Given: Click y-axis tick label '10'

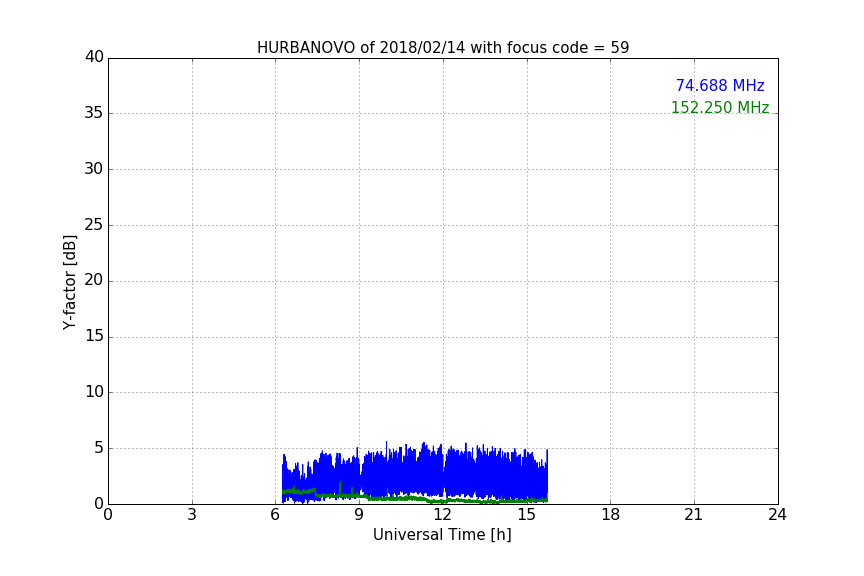Looking at the screenshot, I should point(94,392).
